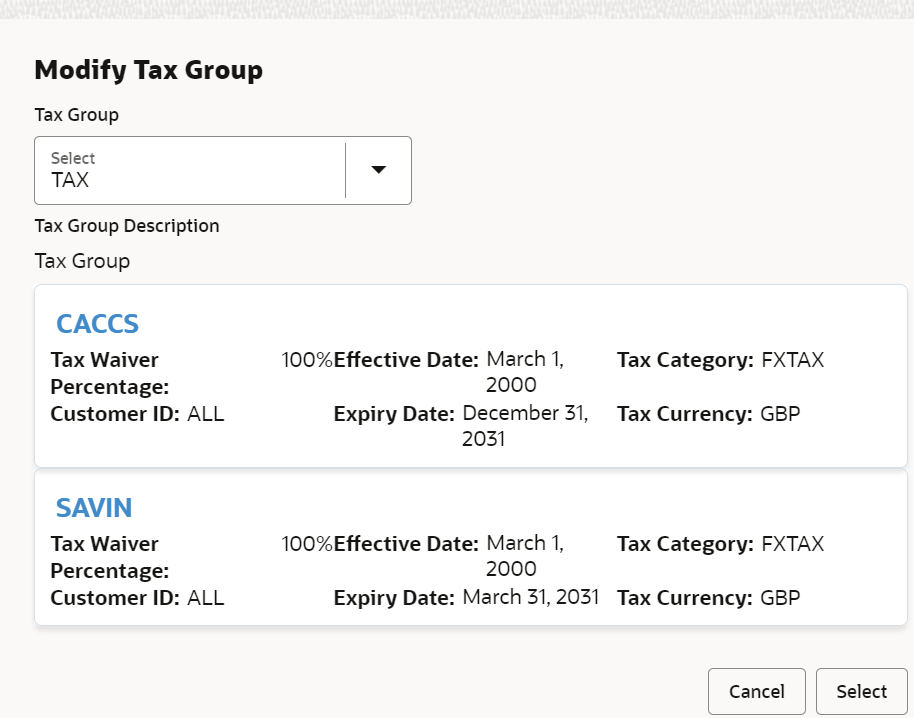Select the SAVIN card by its Tax Currency GBP
The height and width of the screenshot is (718, 914).
(x=780, y=597)
